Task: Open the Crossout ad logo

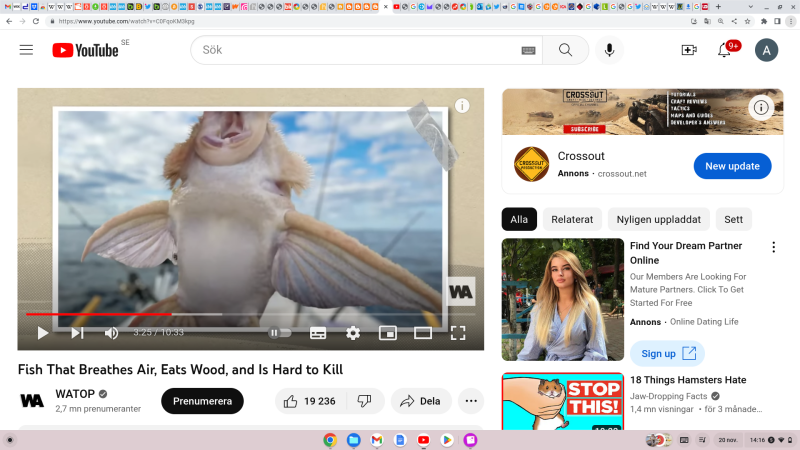Action: pyautogui.click(x=531, y=164)
